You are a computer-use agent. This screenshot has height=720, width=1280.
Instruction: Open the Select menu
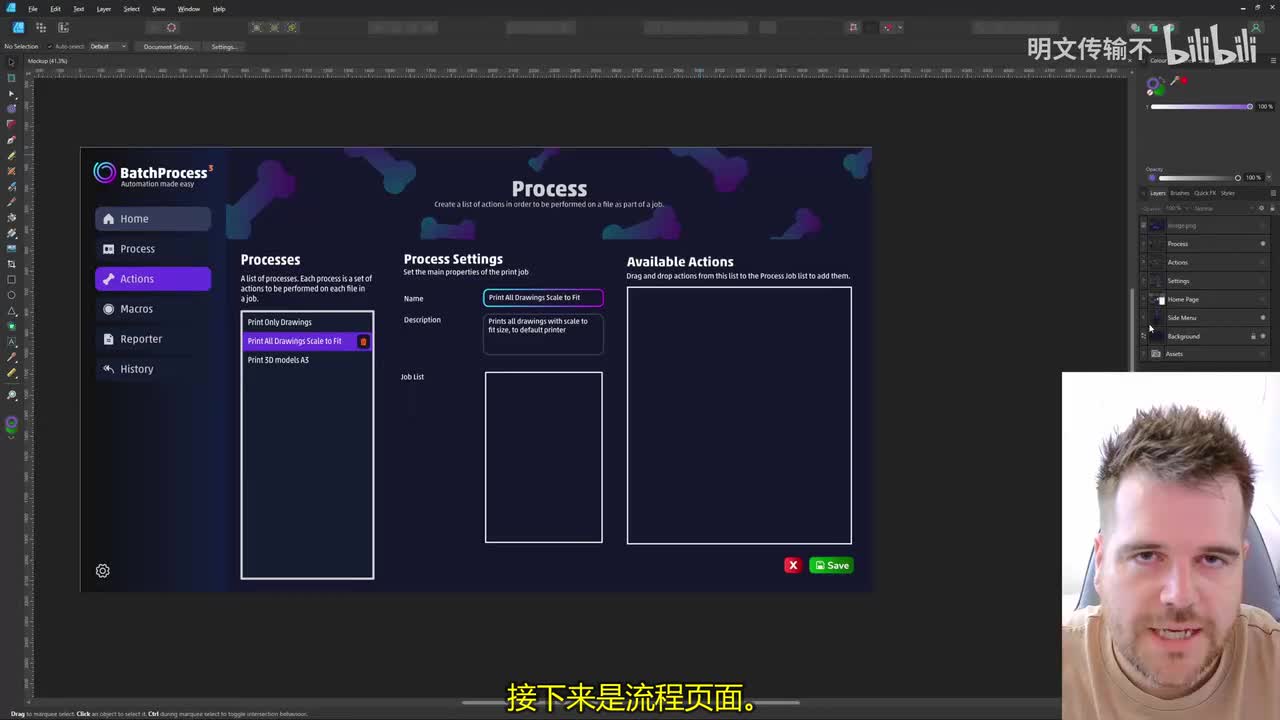pos(131,9)
